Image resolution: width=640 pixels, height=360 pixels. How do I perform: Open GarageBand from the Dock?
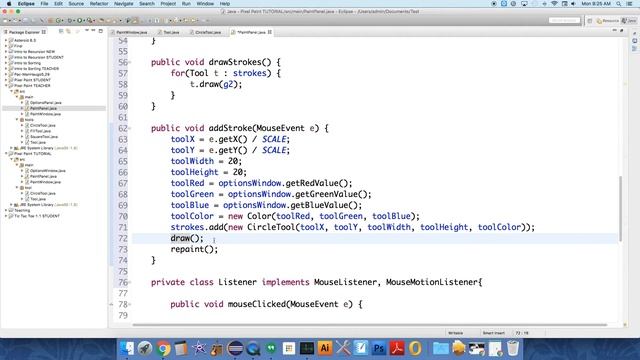217,348
